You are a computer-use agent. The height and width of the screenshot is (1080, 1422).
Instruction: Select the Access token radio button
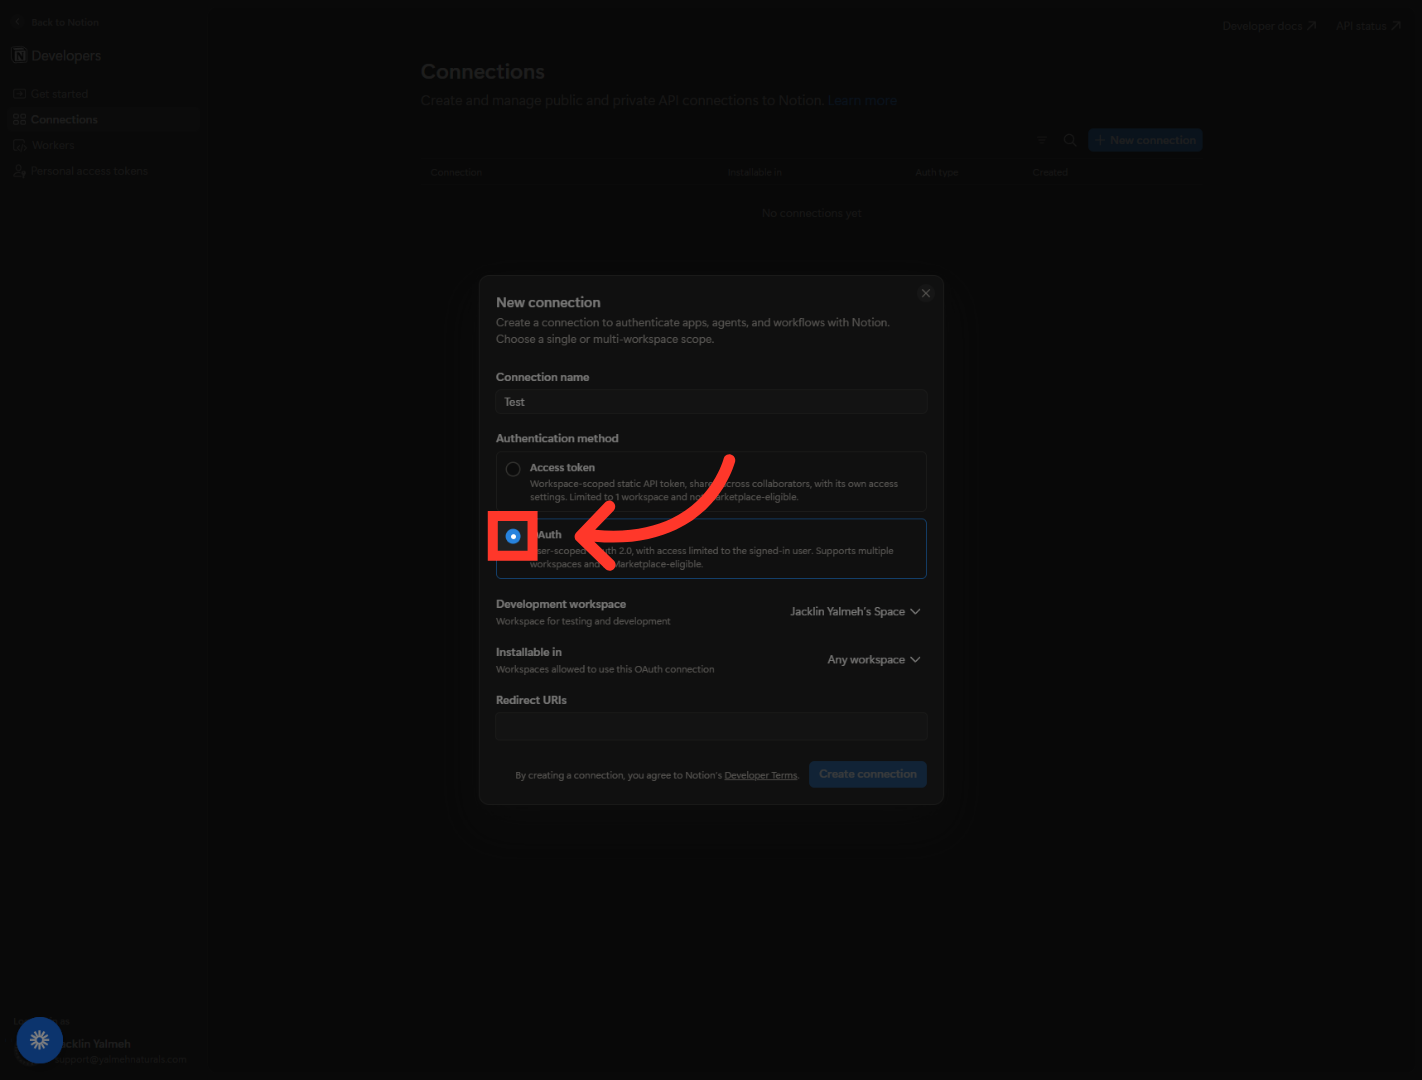513,469
